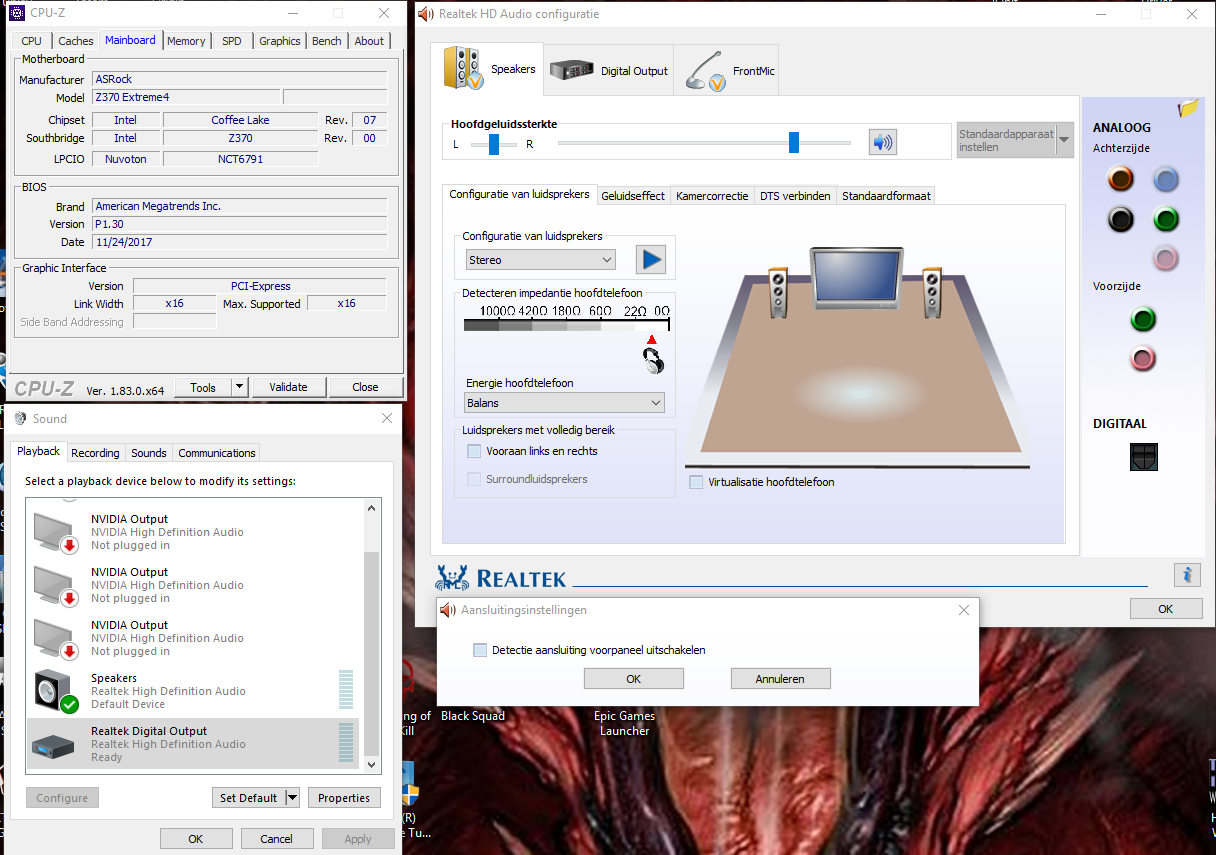Select the first NVIDIA Output device

(192, 532)
